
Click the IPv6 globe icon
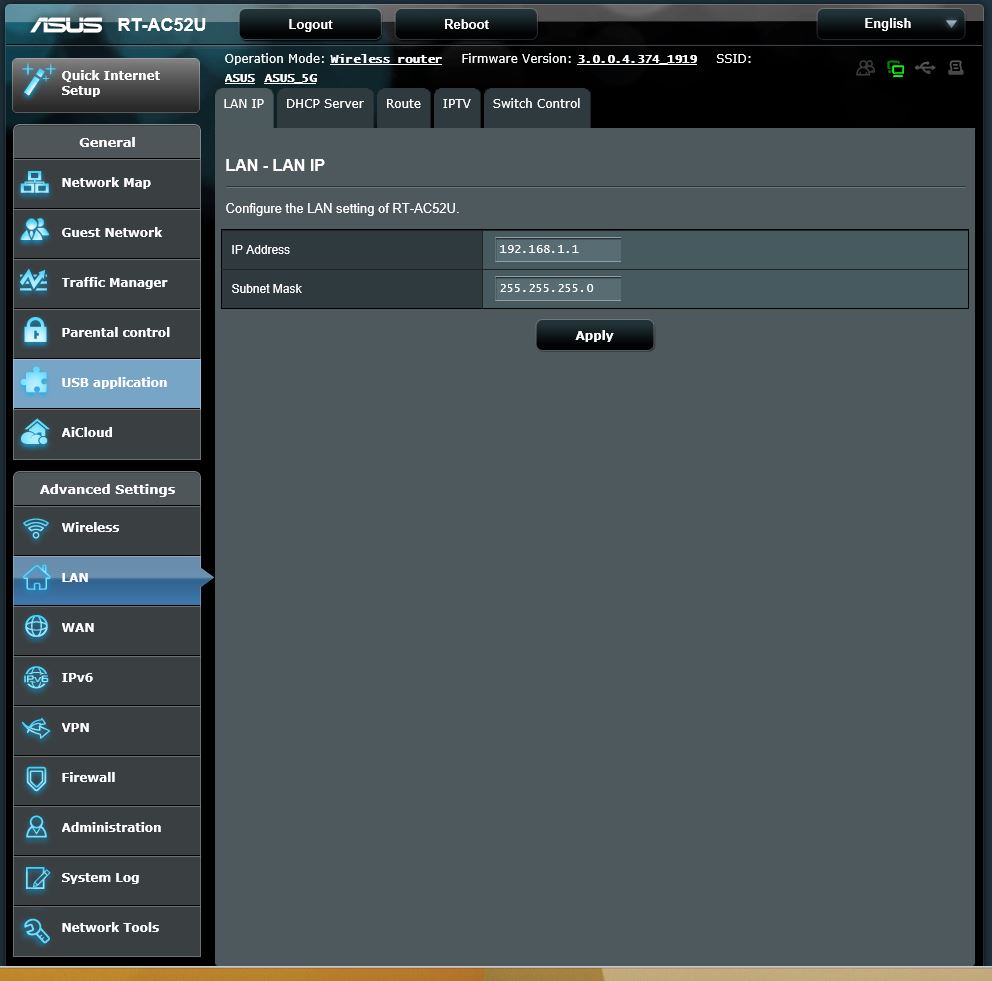pos(36,677)
